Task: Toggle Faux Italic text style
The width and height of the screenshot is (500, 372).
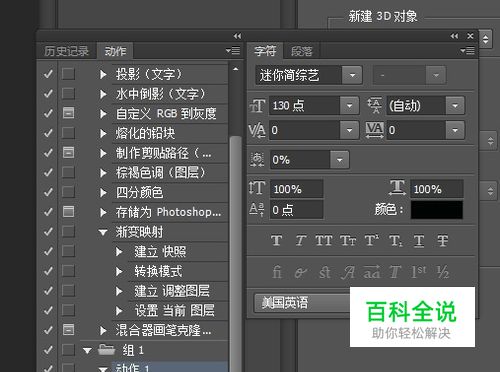Action: click(x=300, y=240)
